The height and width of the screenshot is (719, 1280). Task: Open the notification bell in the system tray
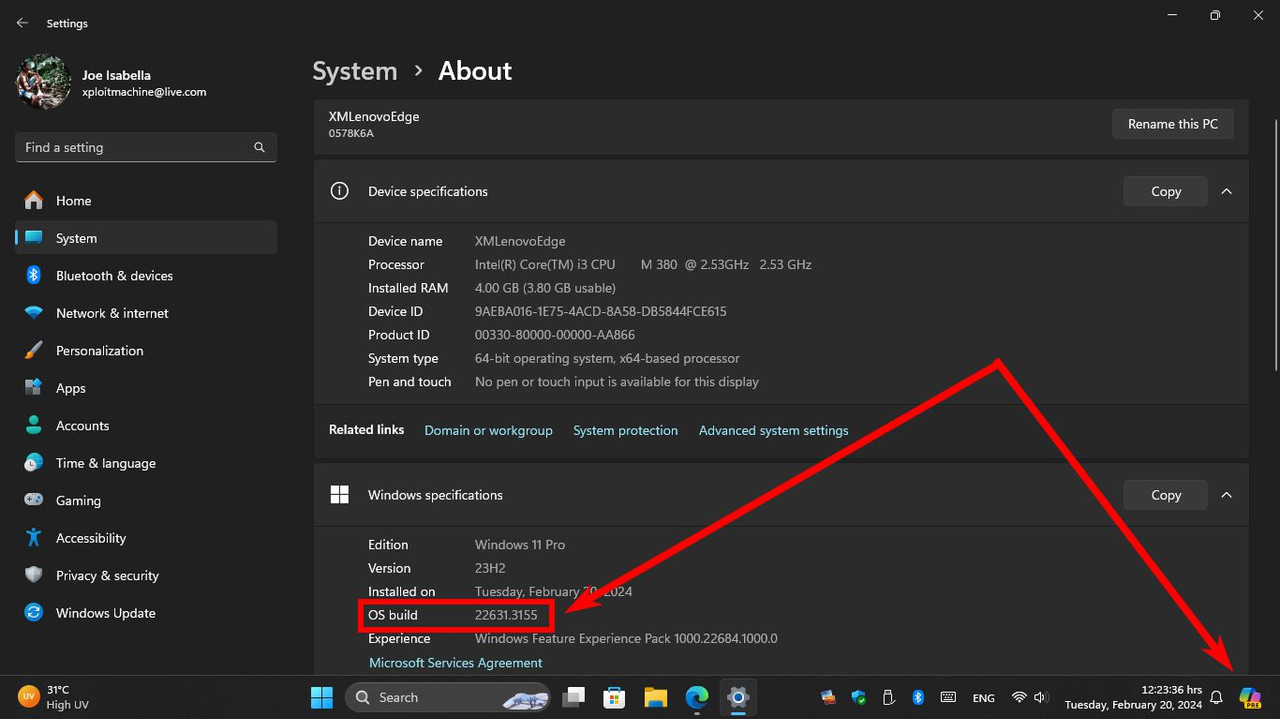(1216, 697)
